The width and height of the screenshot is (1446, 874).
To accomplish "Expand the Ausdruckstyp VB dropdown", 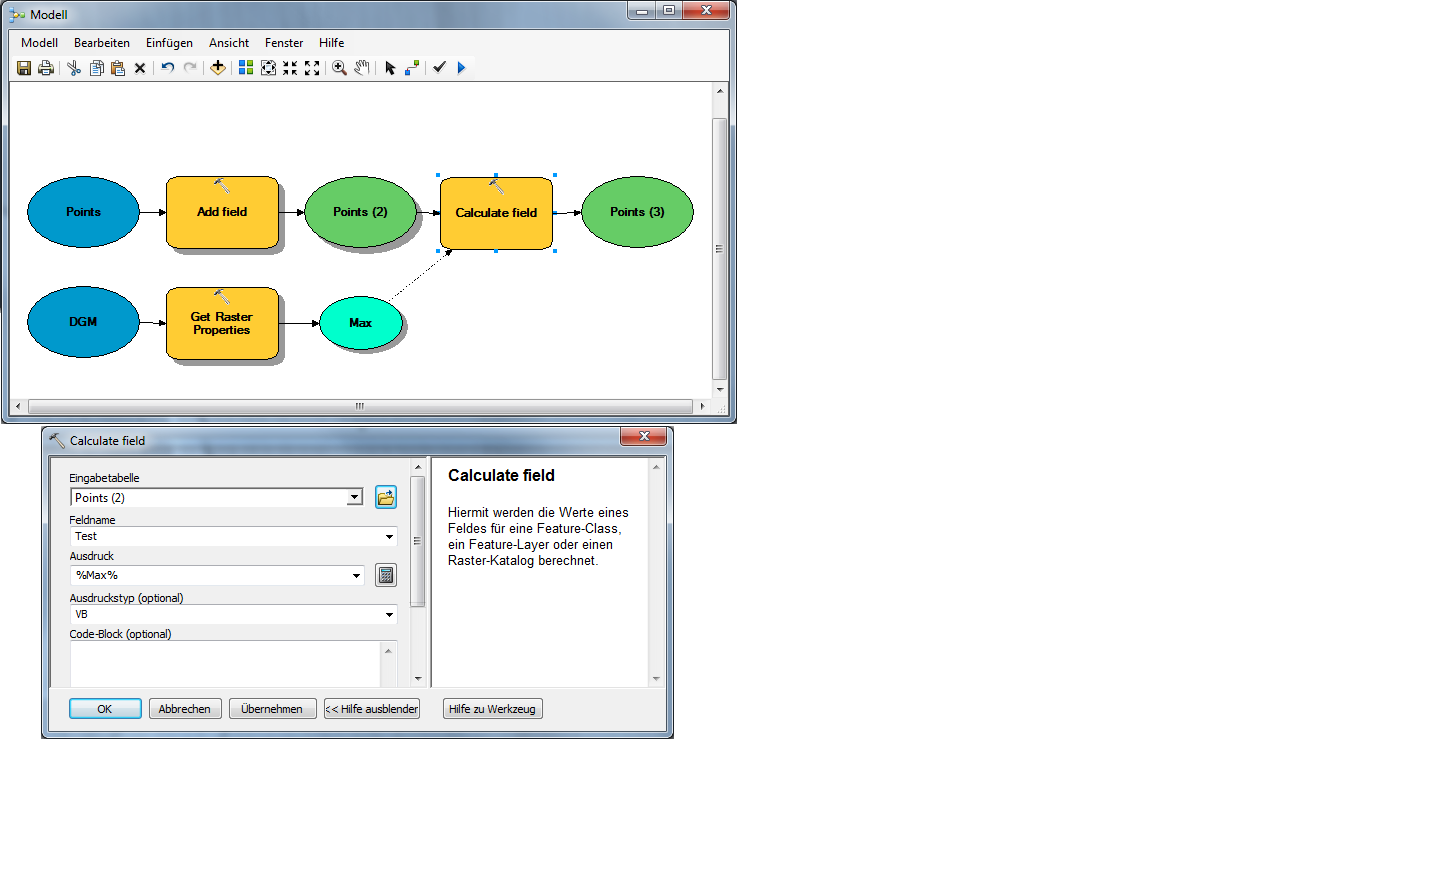I will [389, 615].
